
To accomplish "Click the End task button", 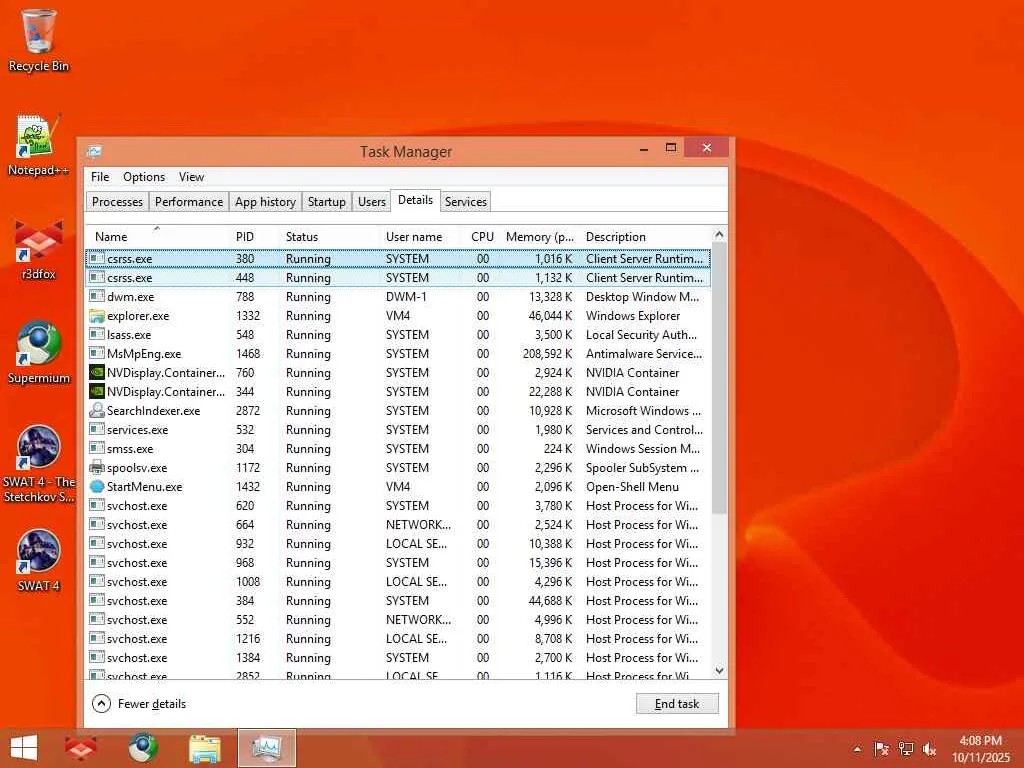I will pyautogui.click(x=677, y=703).
